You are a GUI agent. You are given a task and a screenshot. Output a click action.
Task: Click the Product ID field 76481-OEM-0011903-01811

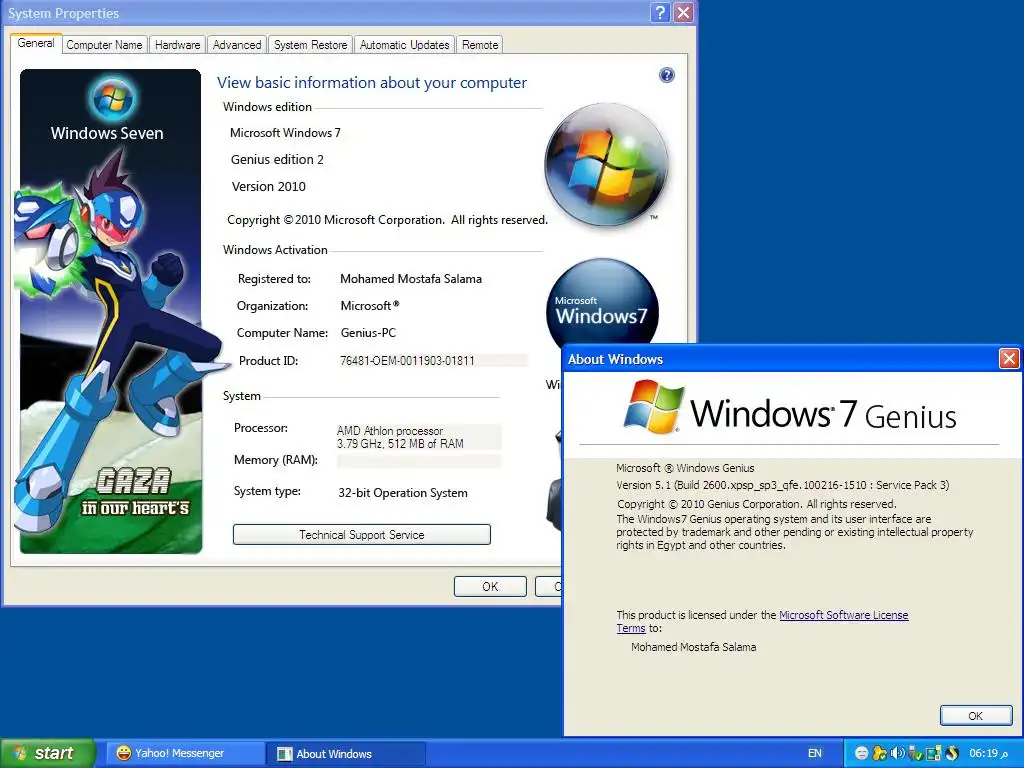434,360
